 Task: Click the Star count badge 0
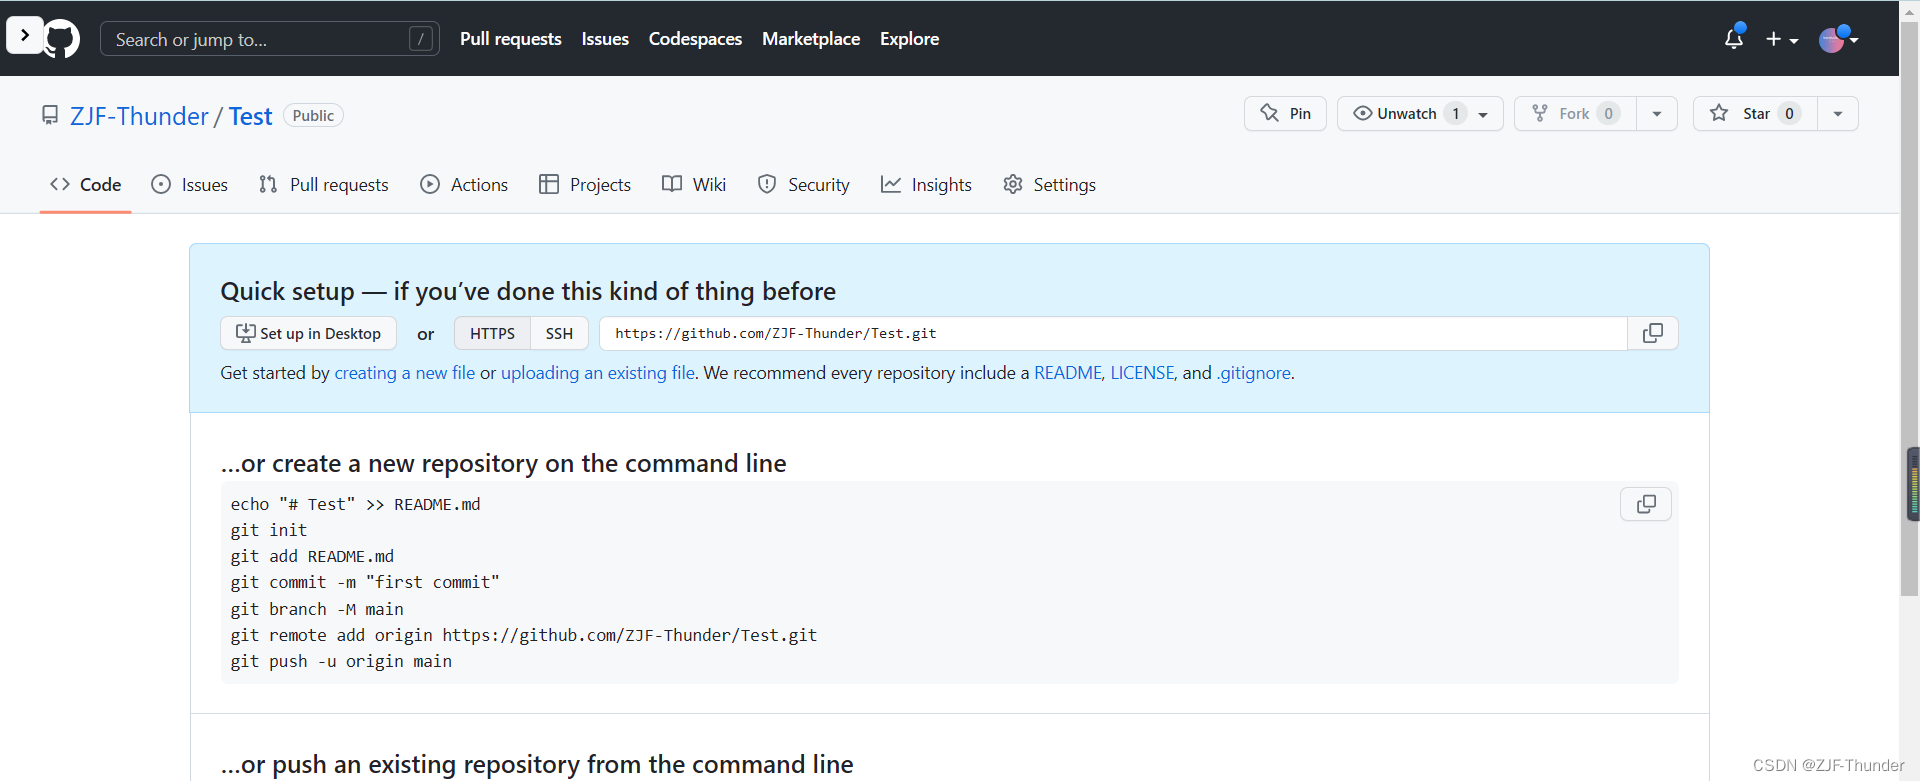coord(1789,113)
